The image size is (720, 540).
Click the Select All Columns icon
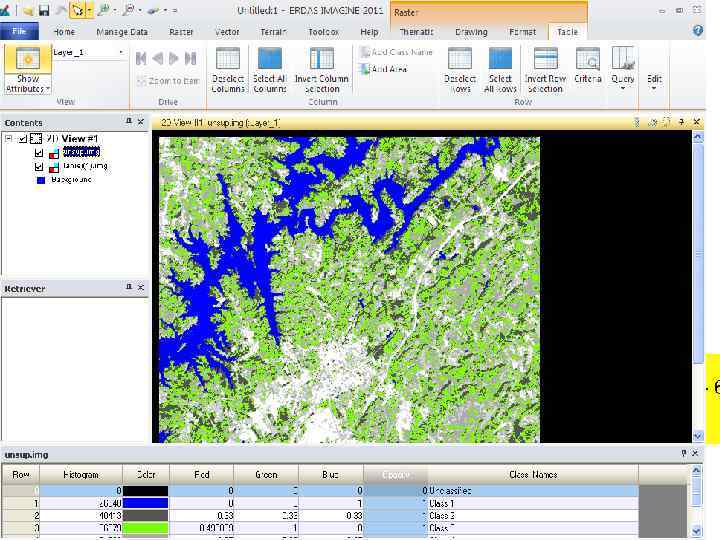tap(270, 59)
